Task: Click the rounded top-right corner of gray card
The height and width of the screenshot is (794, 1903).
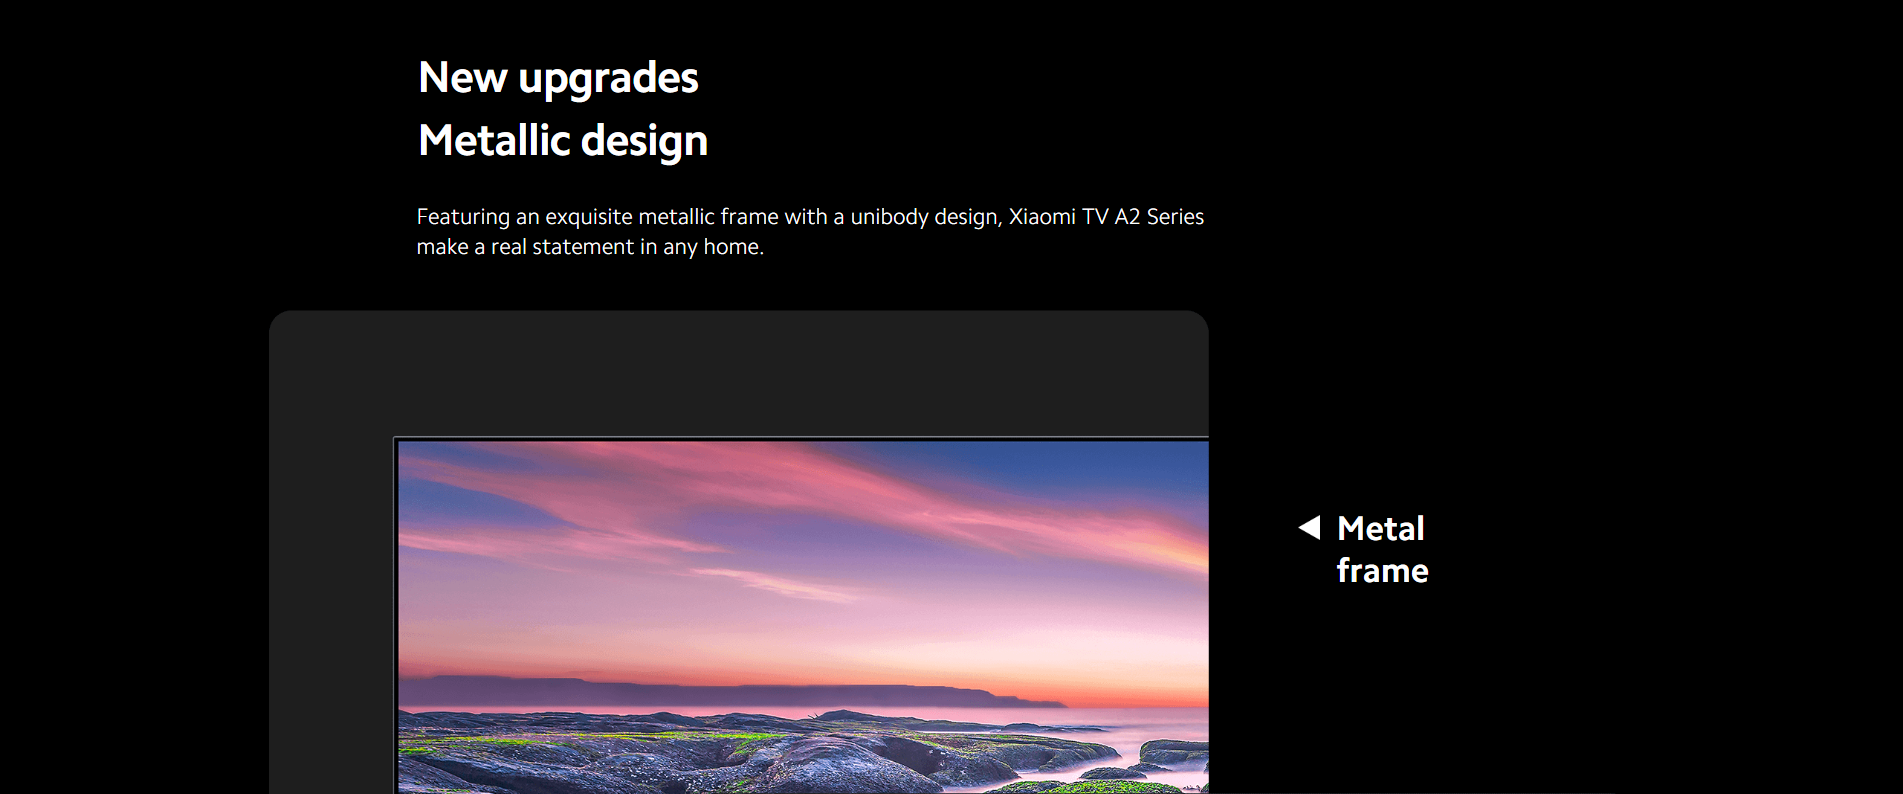Action: click(x=1198, y=321)
